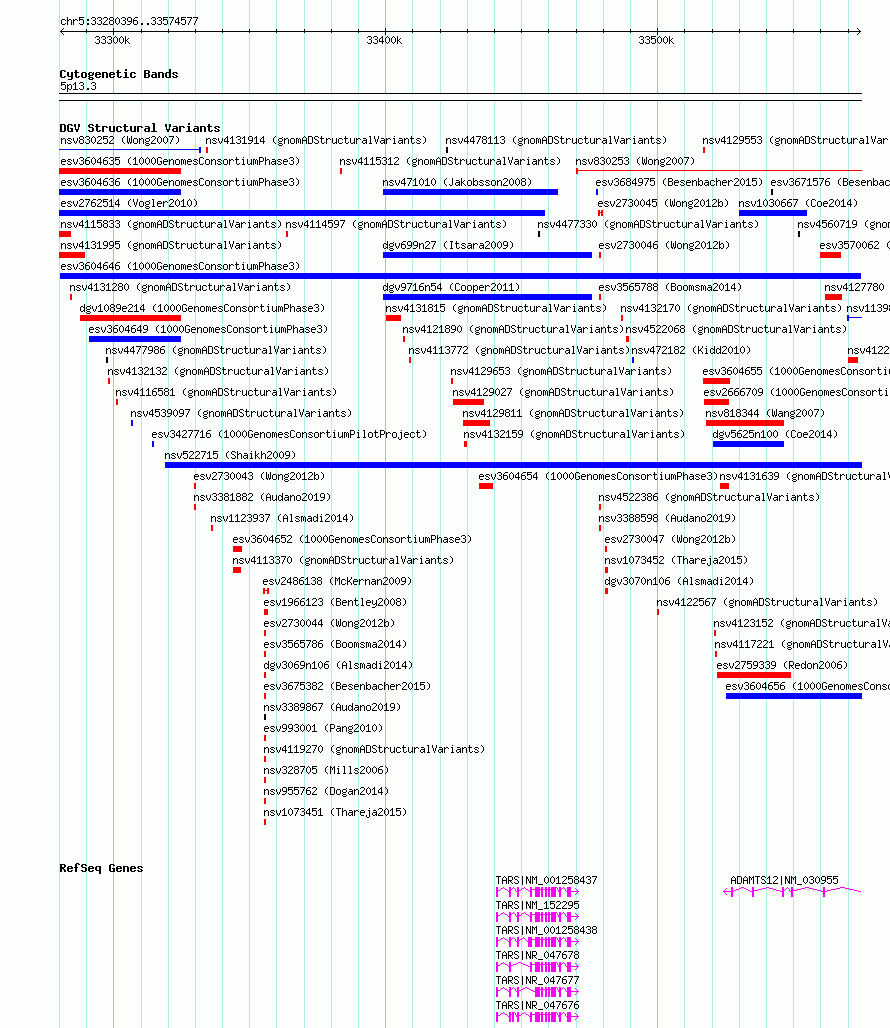Click the nsv4478113 variant label
This screenshot has width=890, height=1028.
pos(556,140)
